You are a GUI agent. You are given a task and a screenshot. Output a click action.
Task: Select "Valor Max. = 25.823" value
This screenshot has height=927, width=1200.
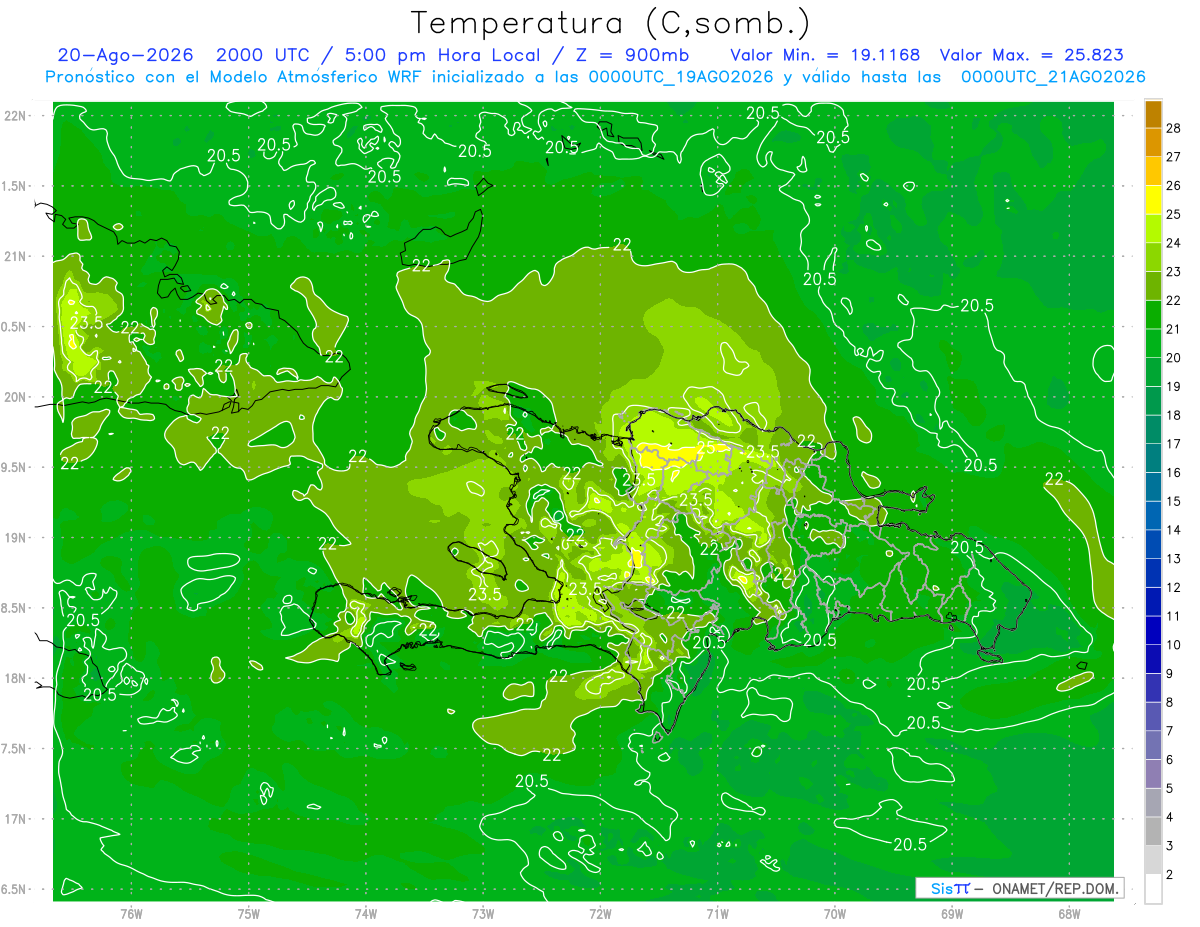coord(1030,55)
